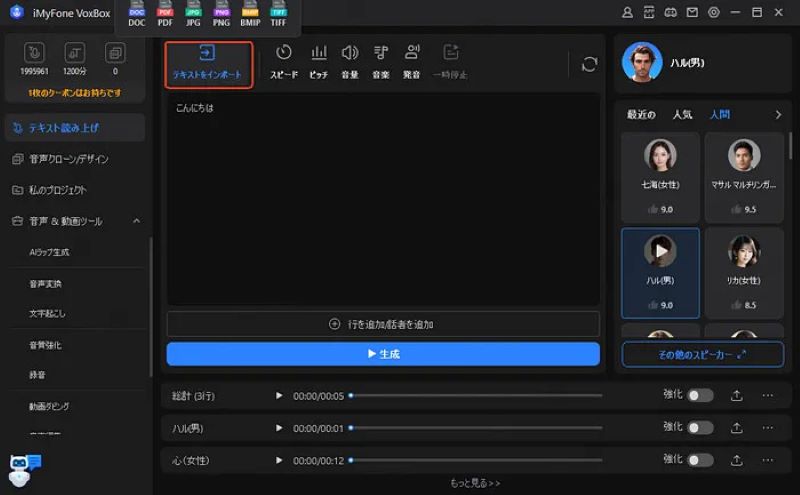The width and height of the screenshot is (800, 495).
Task: Open the settings gear in title bar
Action: pos(714,12)
